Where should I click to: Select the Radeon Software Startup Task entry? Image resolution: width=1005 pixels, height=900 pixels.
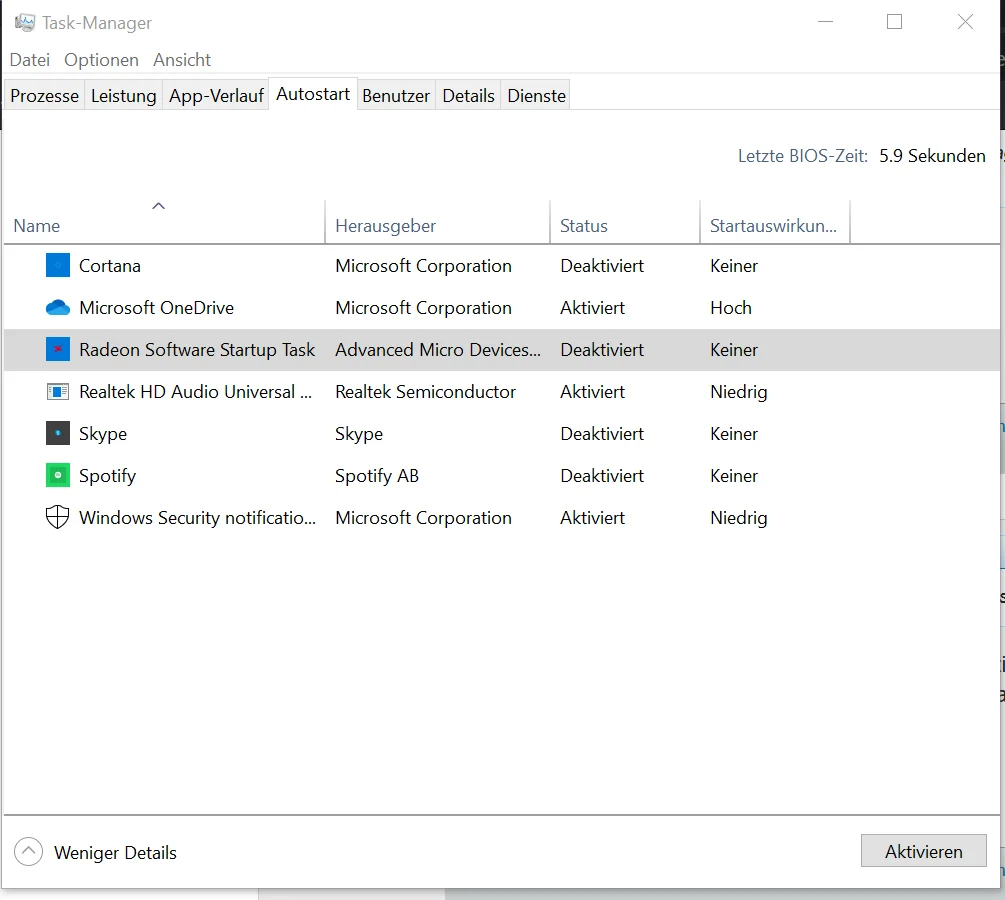click(197, 349)
